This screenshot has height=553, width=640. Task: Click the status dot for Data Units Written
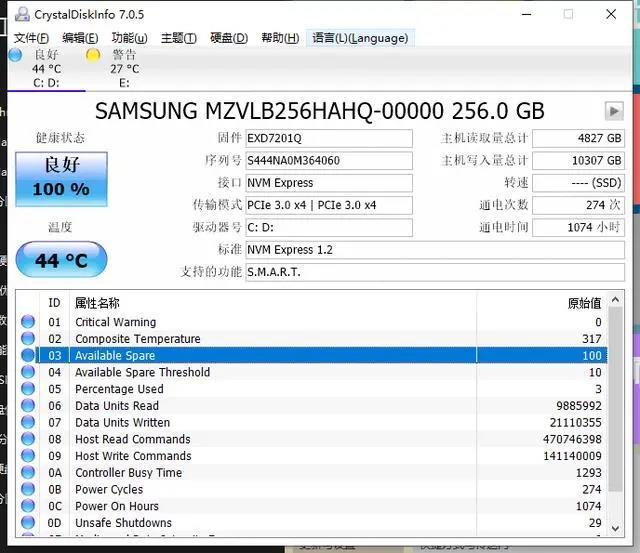(x=28, y=422)
